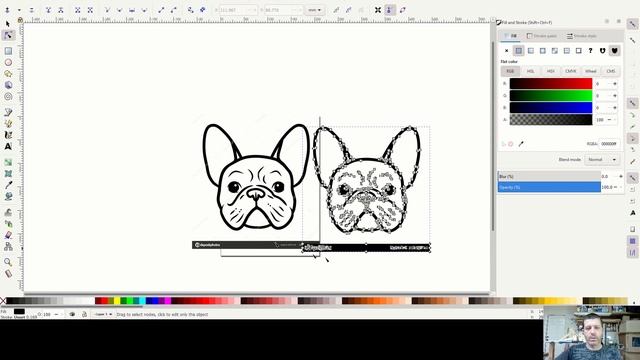Select the Connector tool
Screen dimensions: 640x360
(x=8, y=247)
